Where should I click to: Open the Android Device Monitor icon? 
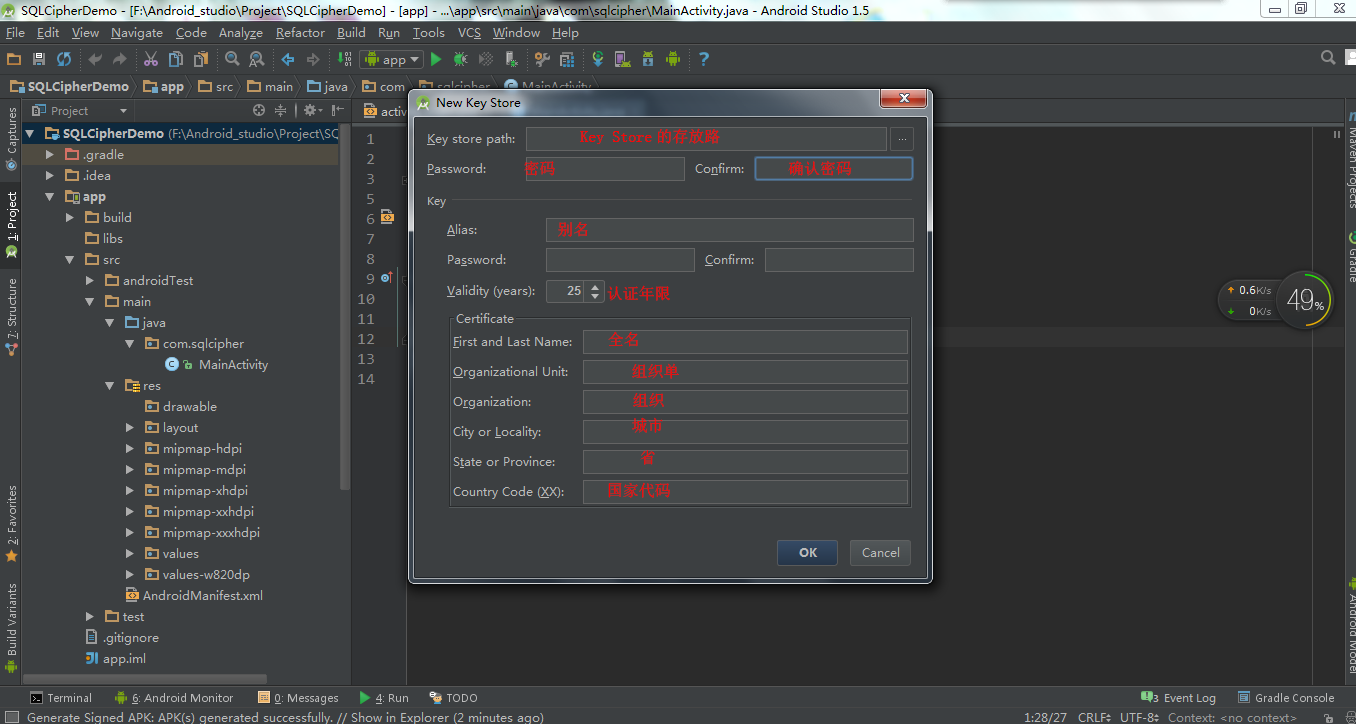tap(673, 59)
